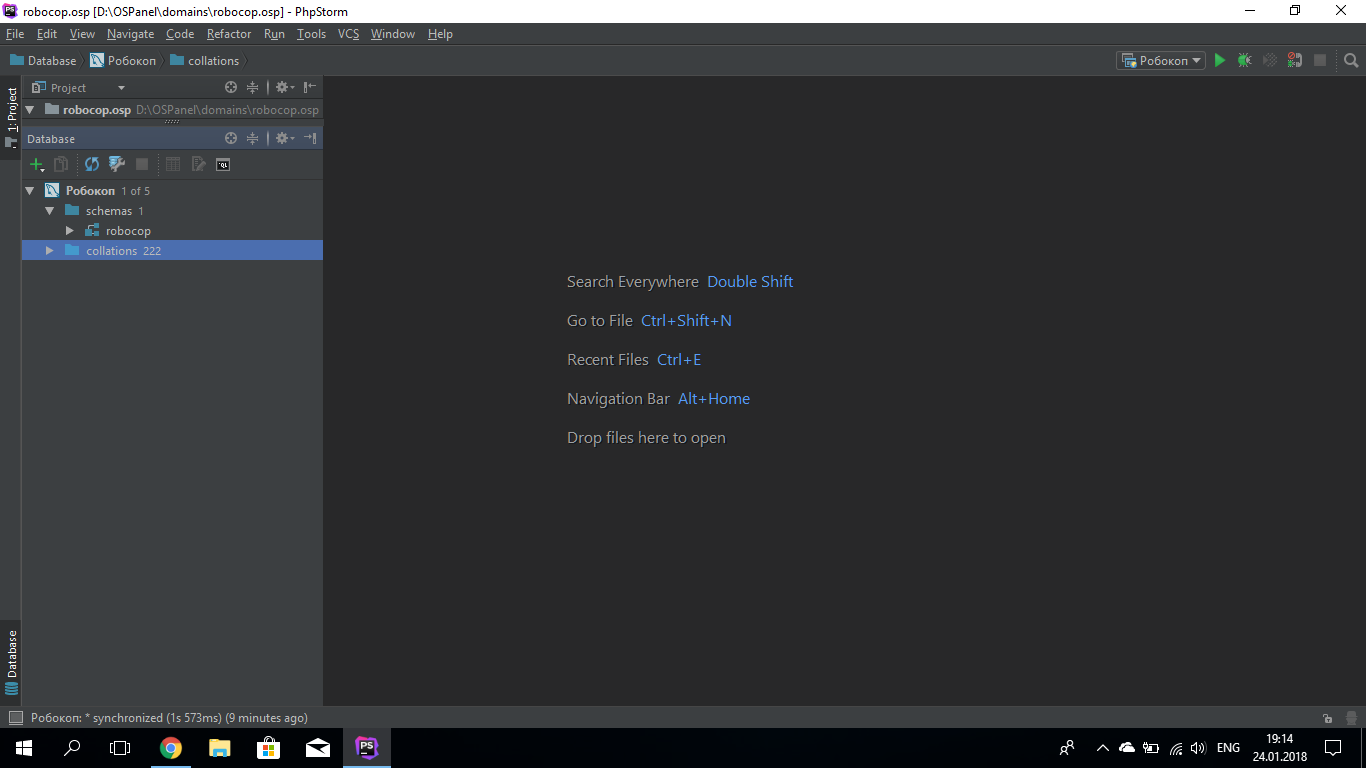
Task: Select the robocop schema row
Action: click(172, 231)
